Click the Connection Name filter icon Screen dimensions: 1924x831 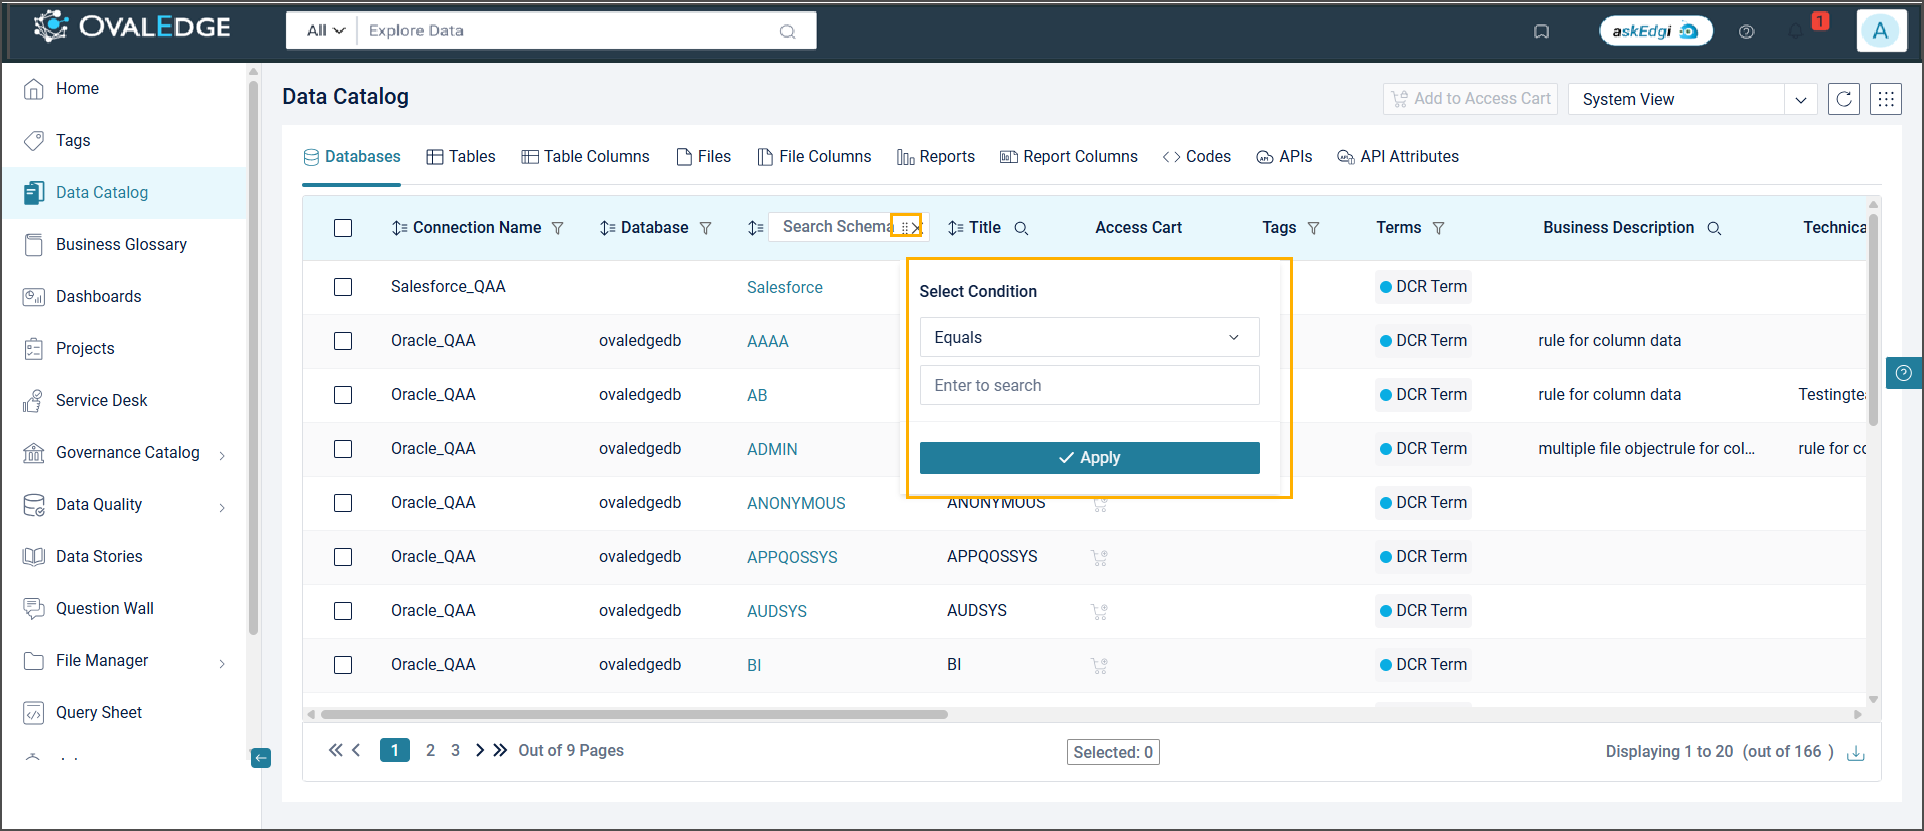point(558,228)
